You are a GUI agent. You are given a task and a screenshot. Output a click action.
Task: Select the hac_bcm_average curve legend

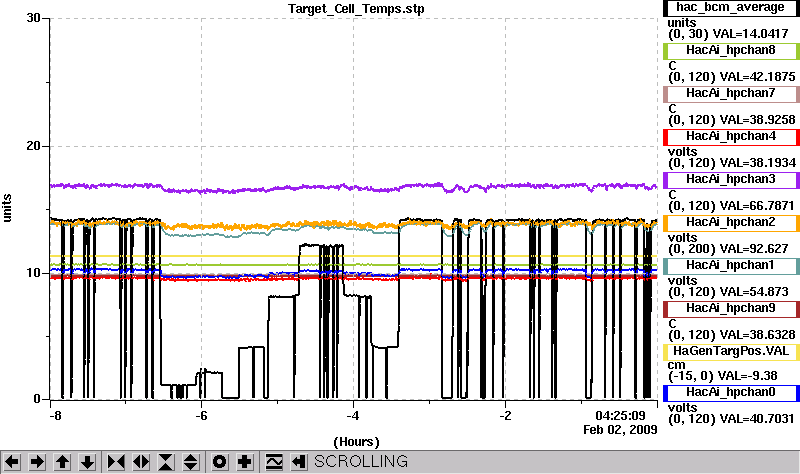[731, 8]
